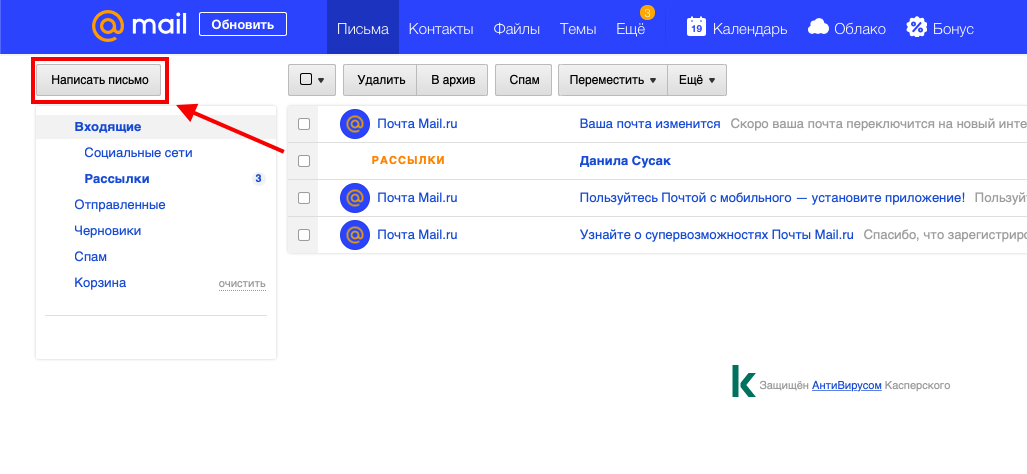Expand the toolbar Ещё dropdown

tap(697, 80)
